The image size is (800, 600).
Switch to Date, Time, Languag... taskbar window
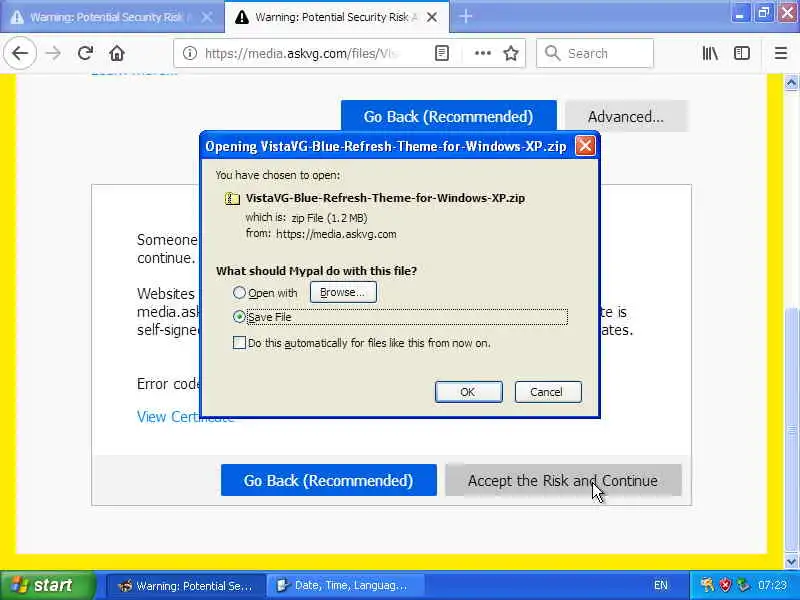pos(348,585)
